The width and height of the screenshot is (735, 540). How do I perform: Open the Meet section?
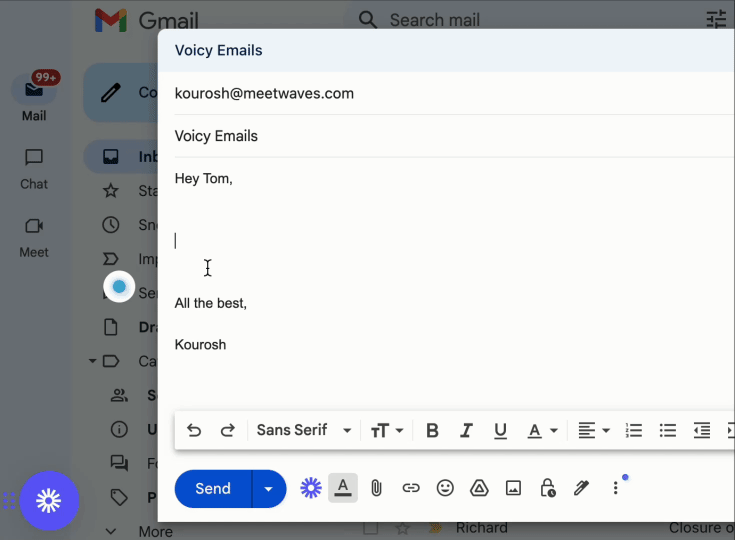(x=34, y=238)
